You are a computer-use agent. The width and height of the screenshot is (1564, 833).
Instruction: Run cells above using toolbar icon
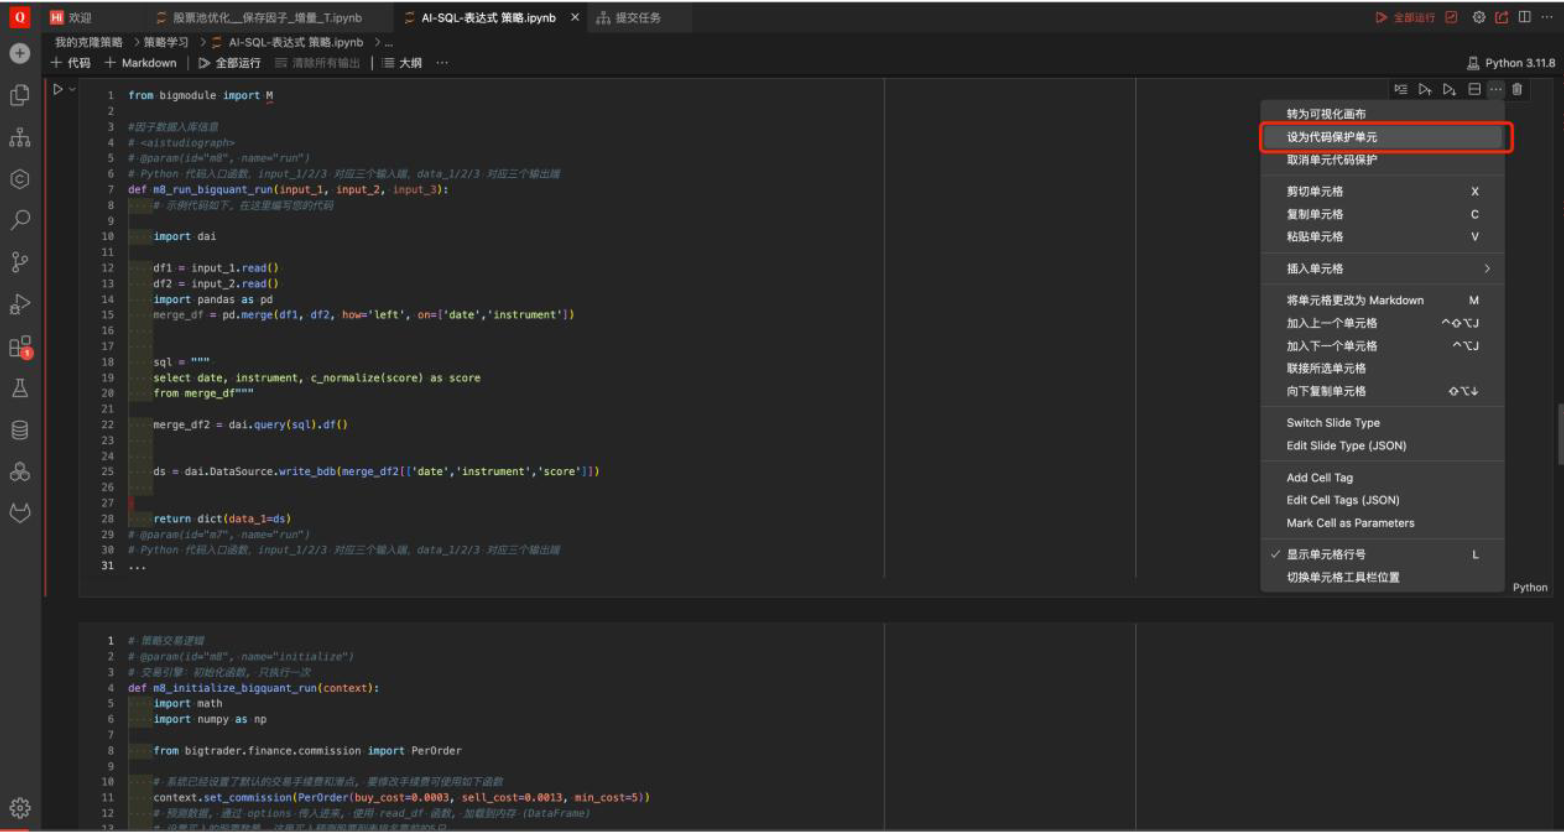(x=1425, y=89)
